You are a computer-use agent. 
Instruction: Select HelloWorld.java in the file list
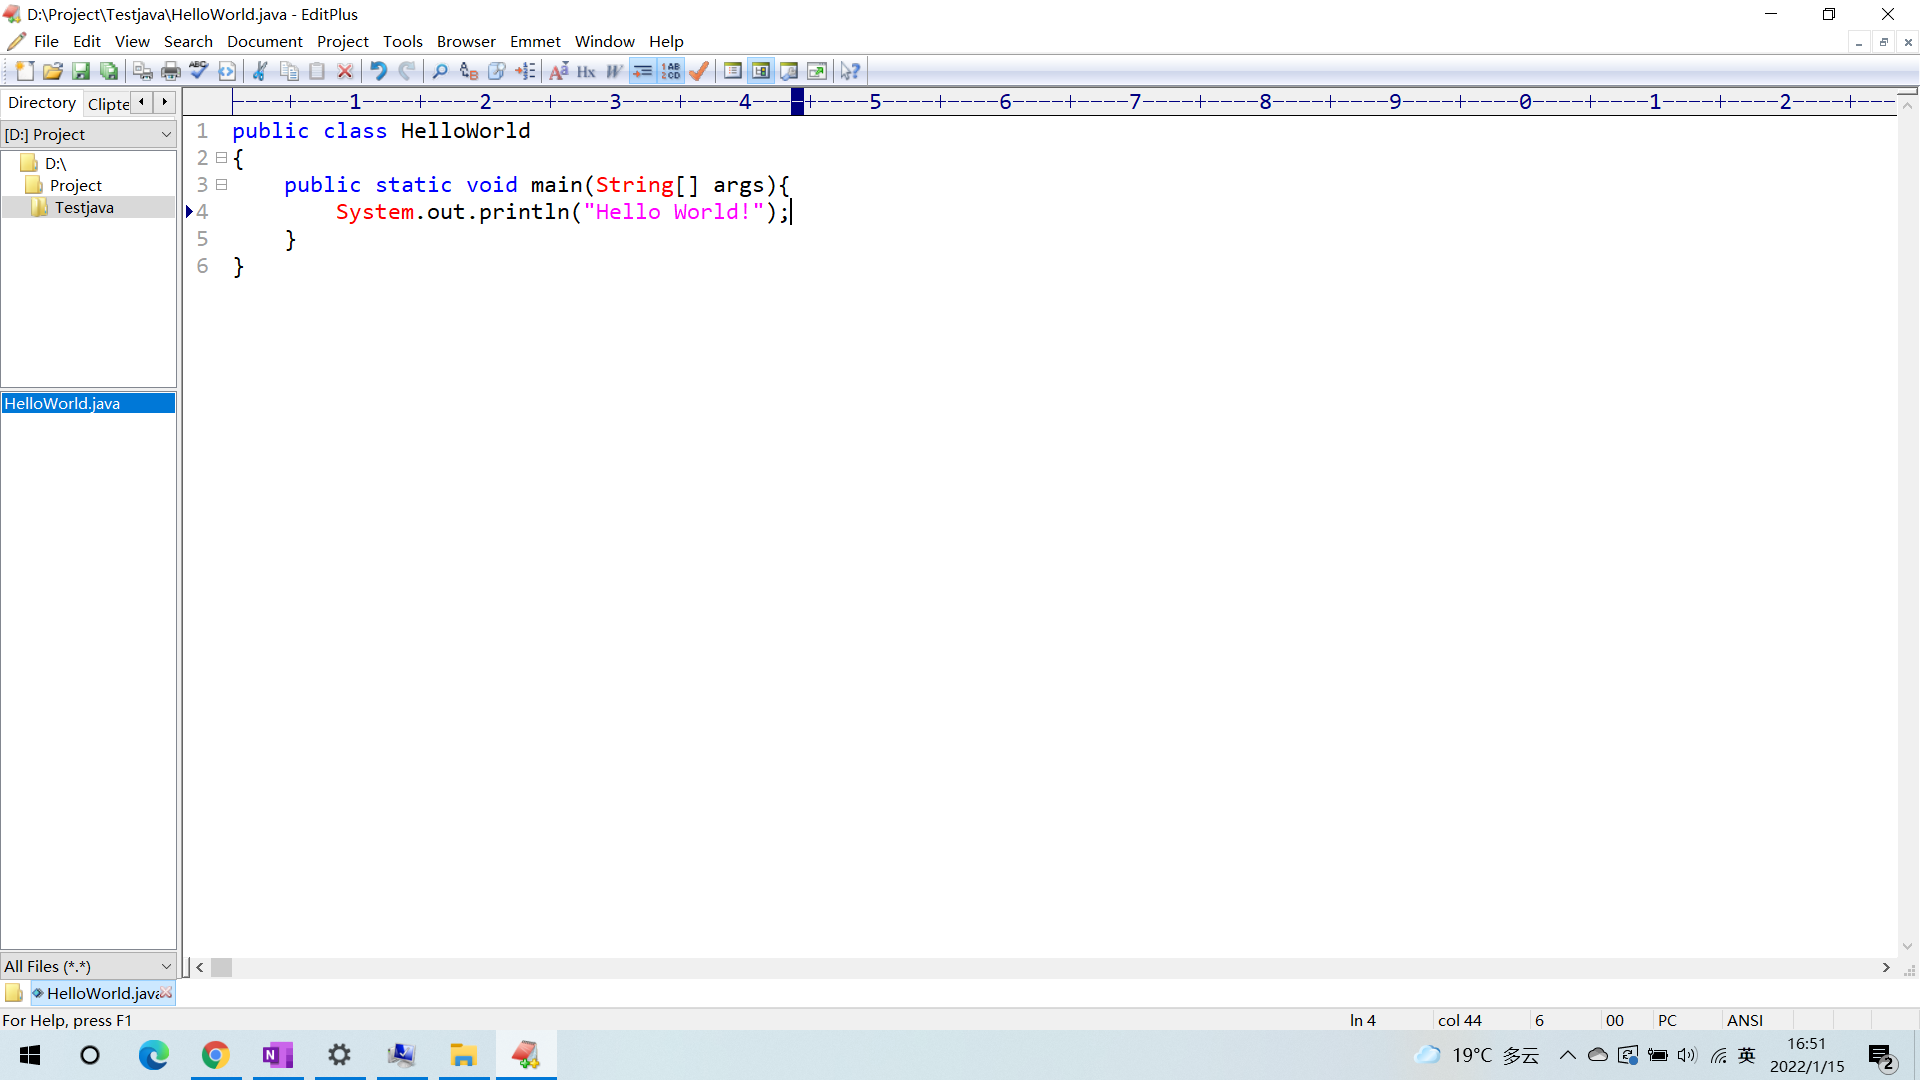[x=62, y=403]
